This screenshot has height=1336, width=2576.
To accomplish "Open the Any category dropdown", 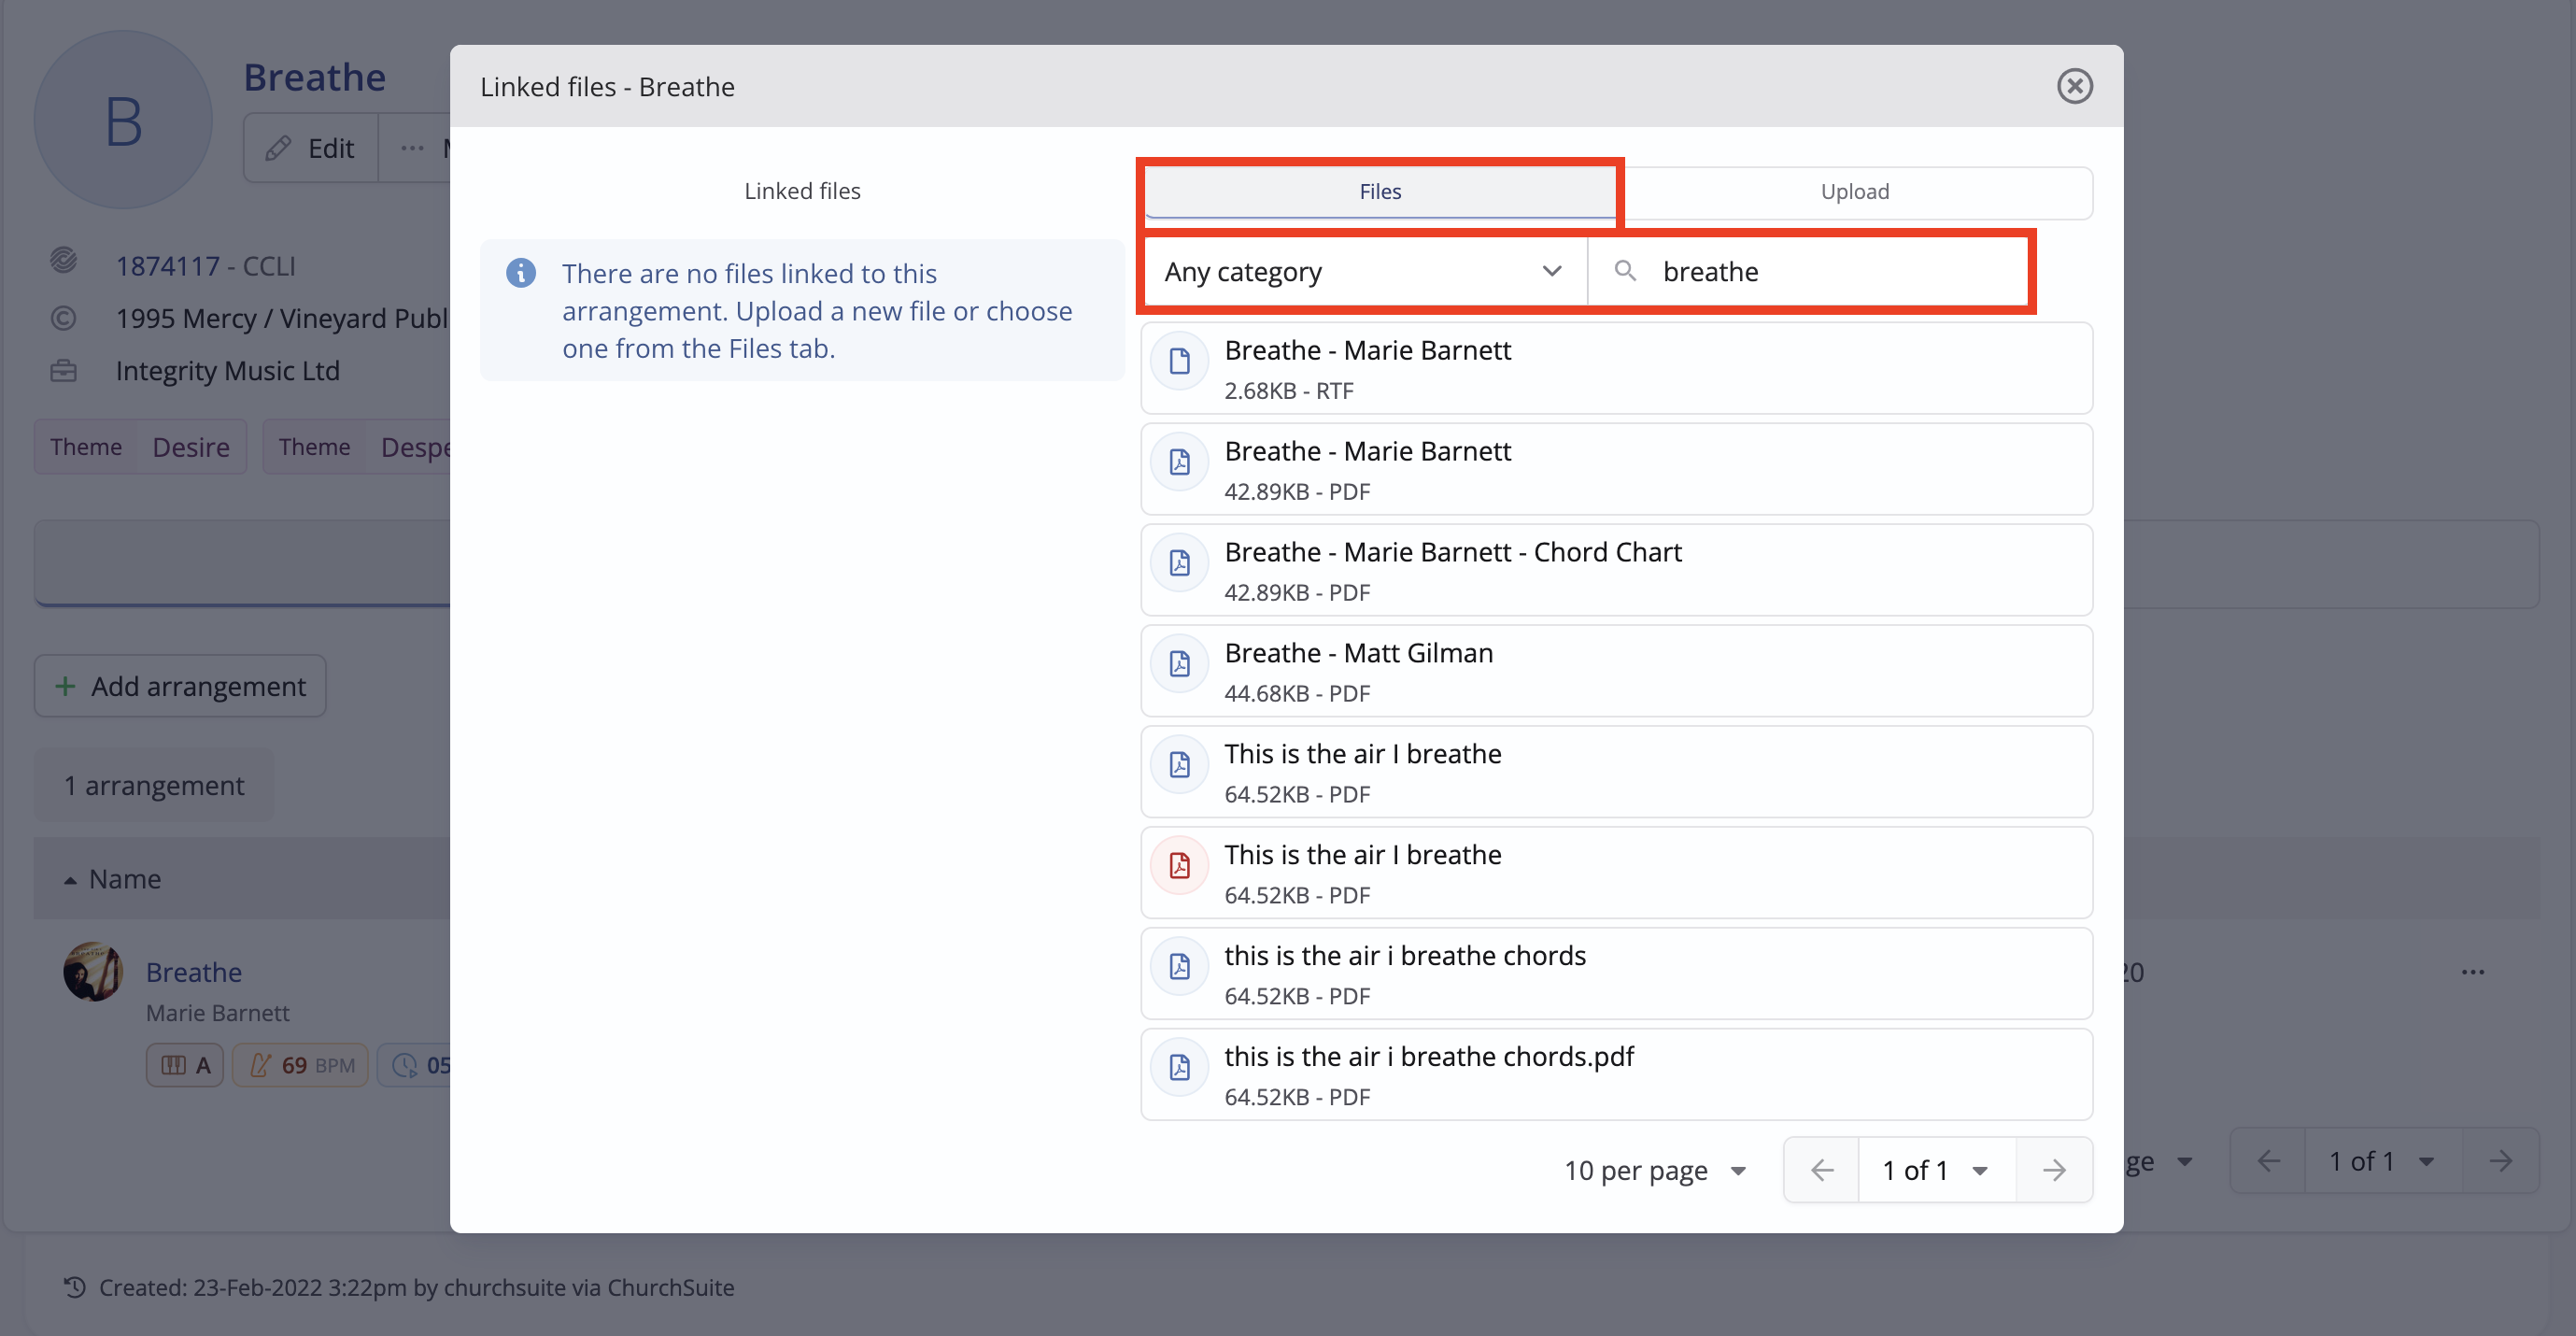I will pyautogui.click(x=1364, y=271).
